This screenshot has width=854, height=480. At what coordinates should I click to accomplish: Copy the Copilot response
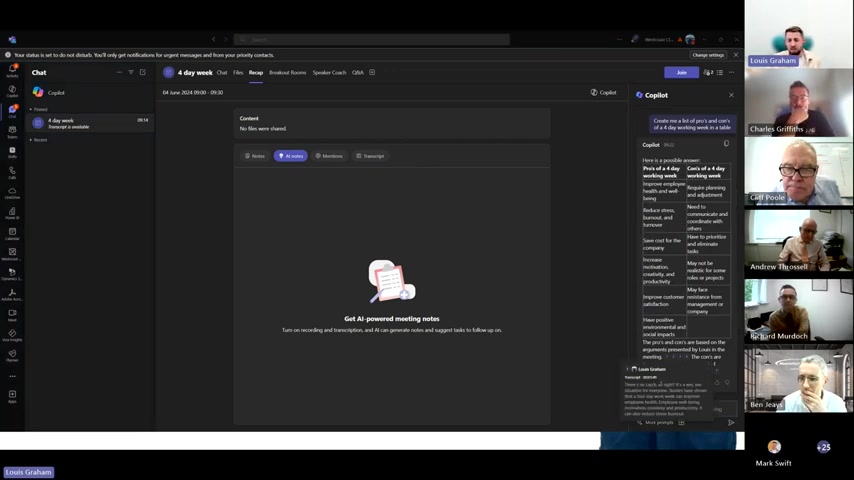[x=726, y=144]
